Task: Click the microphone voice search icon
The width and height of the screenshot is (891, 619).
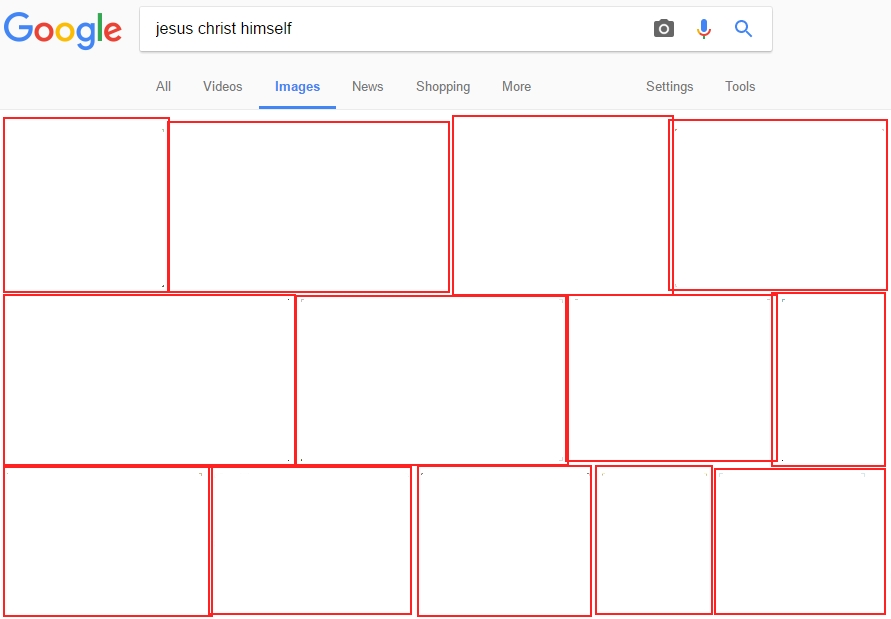Action: click(703, 28)
